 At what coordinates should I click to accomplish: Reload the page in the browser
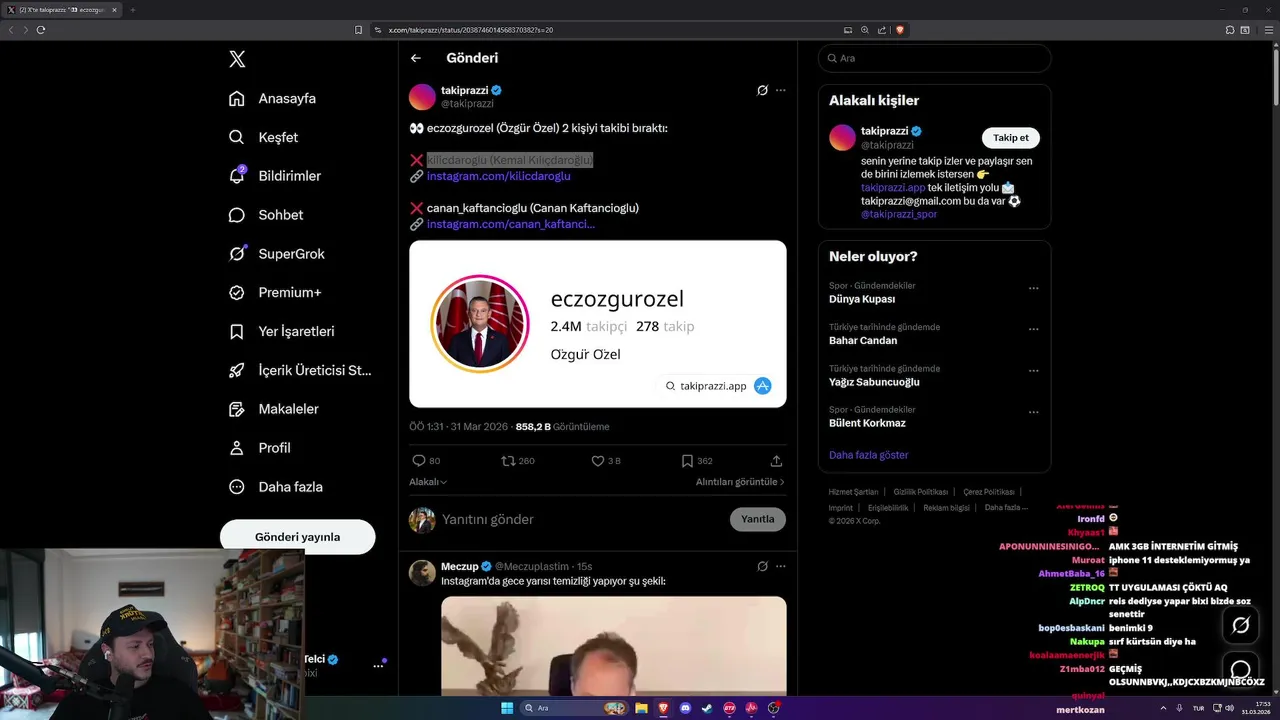[x=41, y=30]
